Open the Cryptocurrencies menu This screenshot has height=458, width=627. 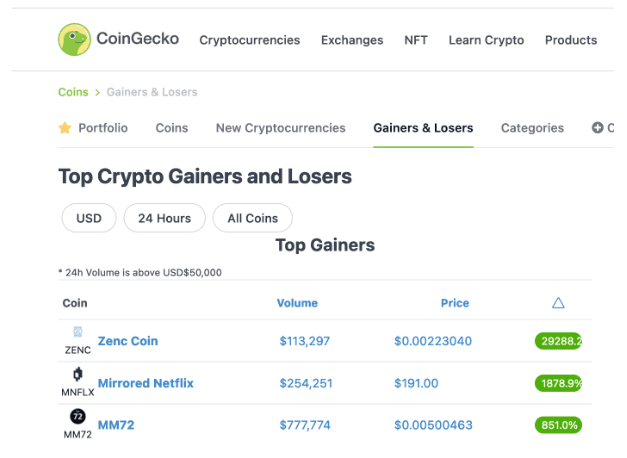[x=249, y=40]
